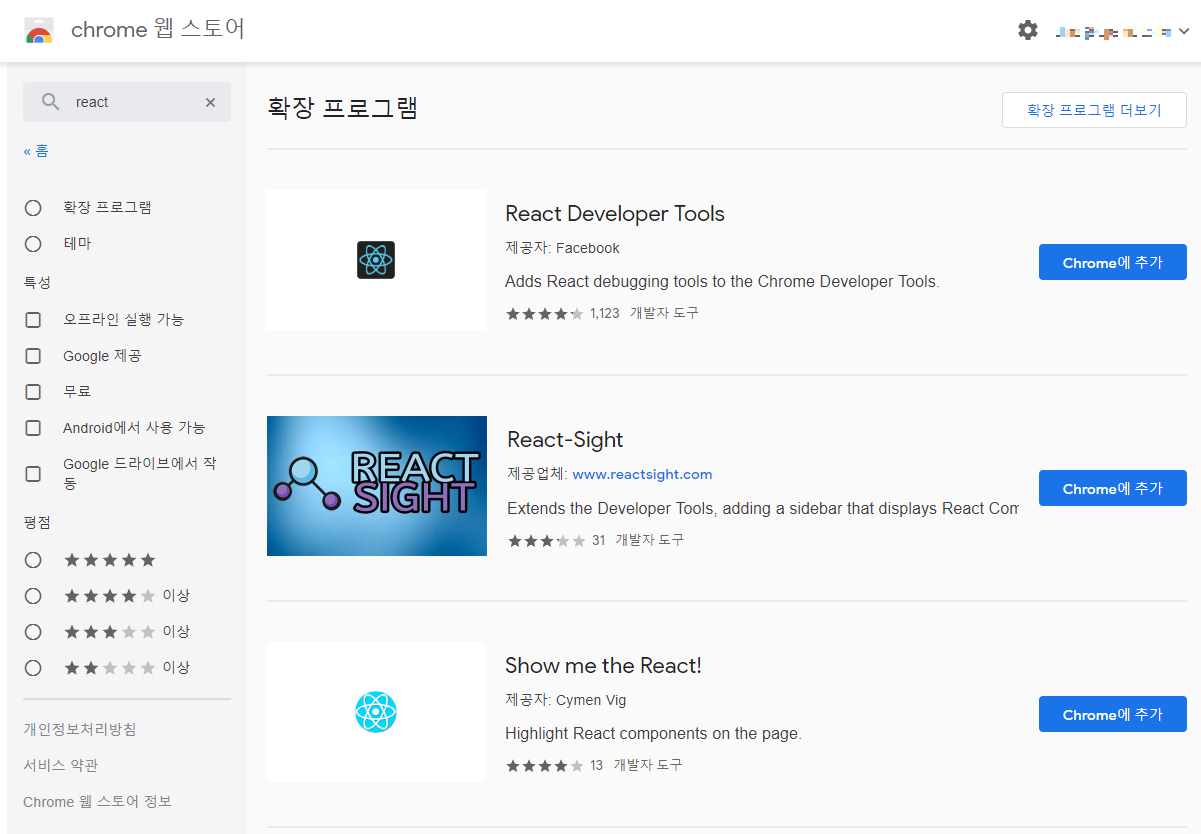1201x834 pixels.
Task: Add React-Sight to Chrome
Action: (1113, 488)
